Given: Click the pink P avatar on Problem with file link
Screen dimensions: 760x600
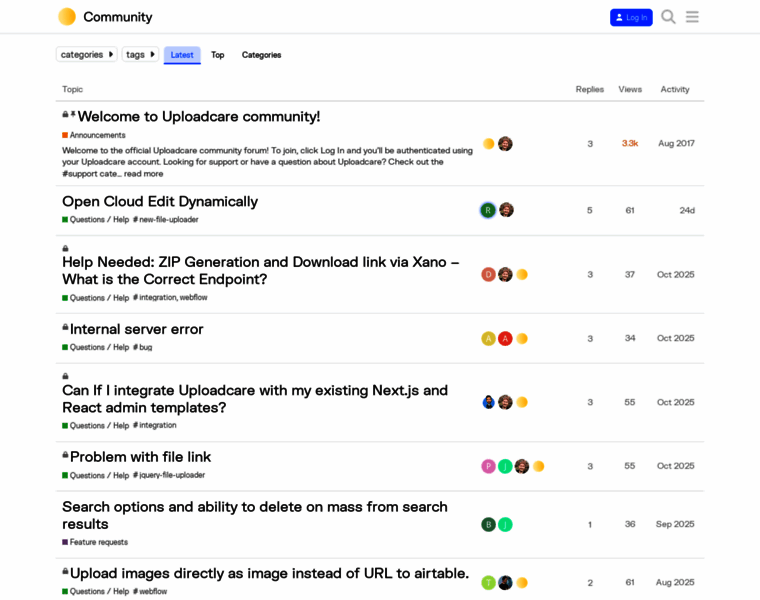Looking at the screenshot, I should click(x=488, y=466).
